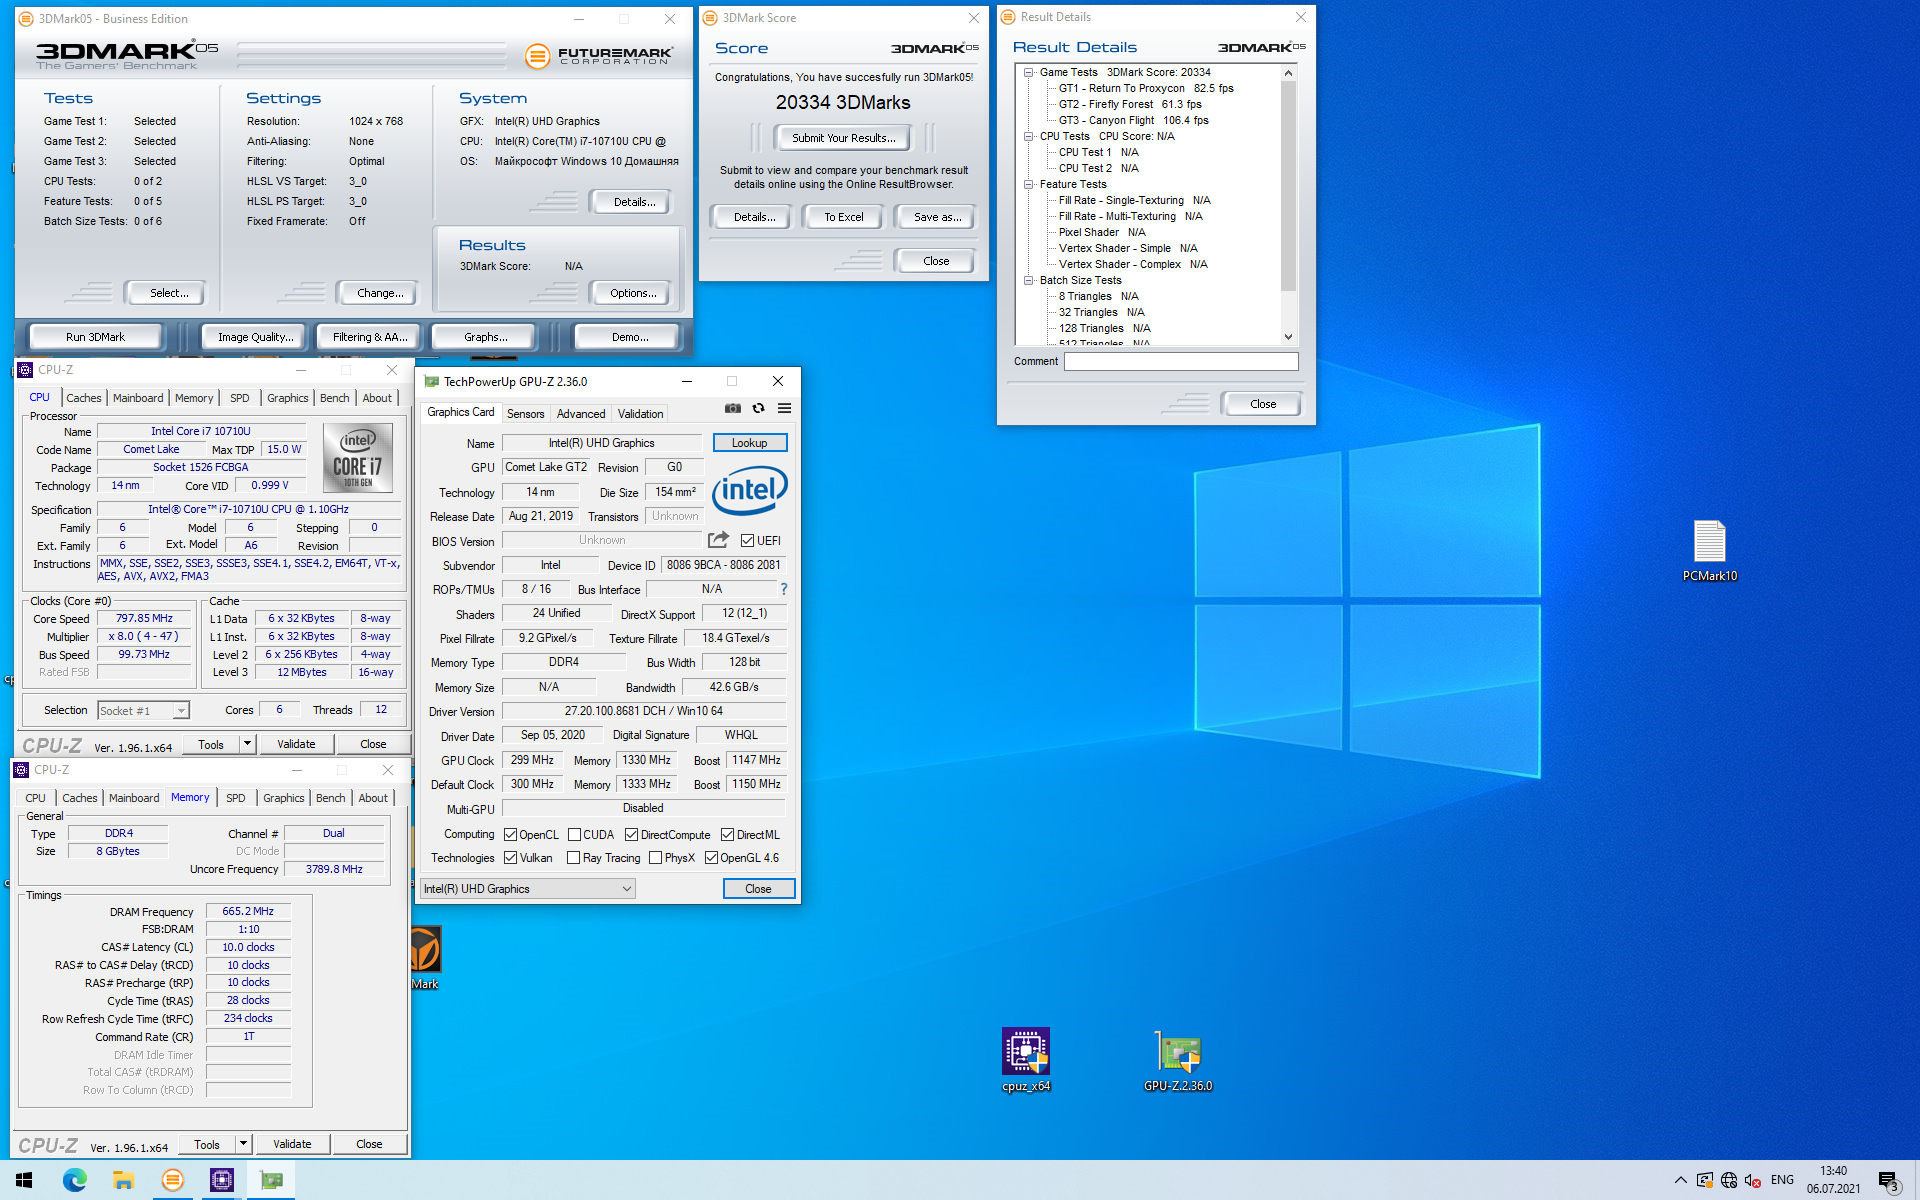Toggle the OpenGL 4.6 checkbox
The width and height of the screenshot is (1920, 1200).
(711, 857)
